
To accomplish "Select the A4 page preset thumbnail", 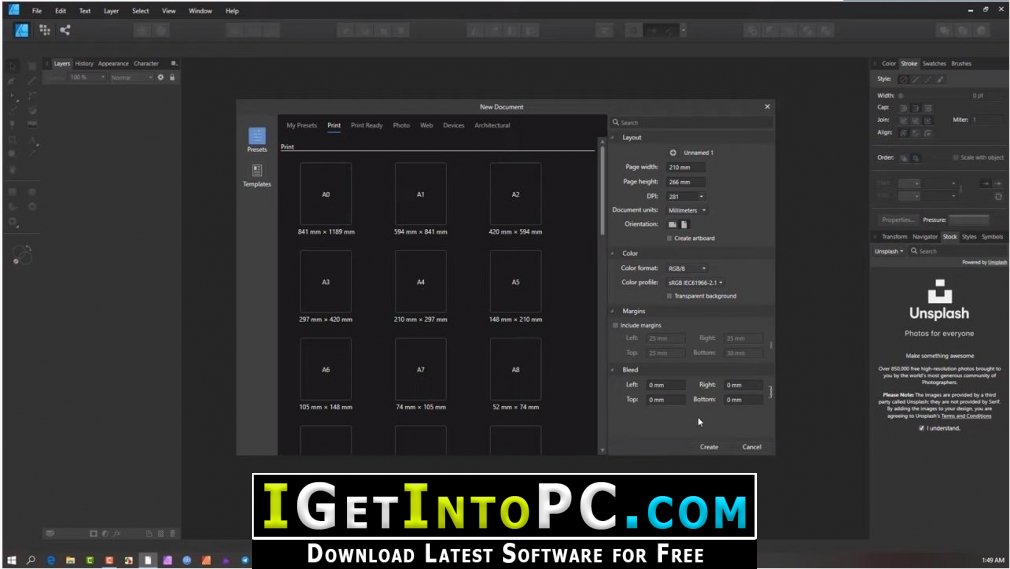I will pyautogui.click(x=421, y=282).
